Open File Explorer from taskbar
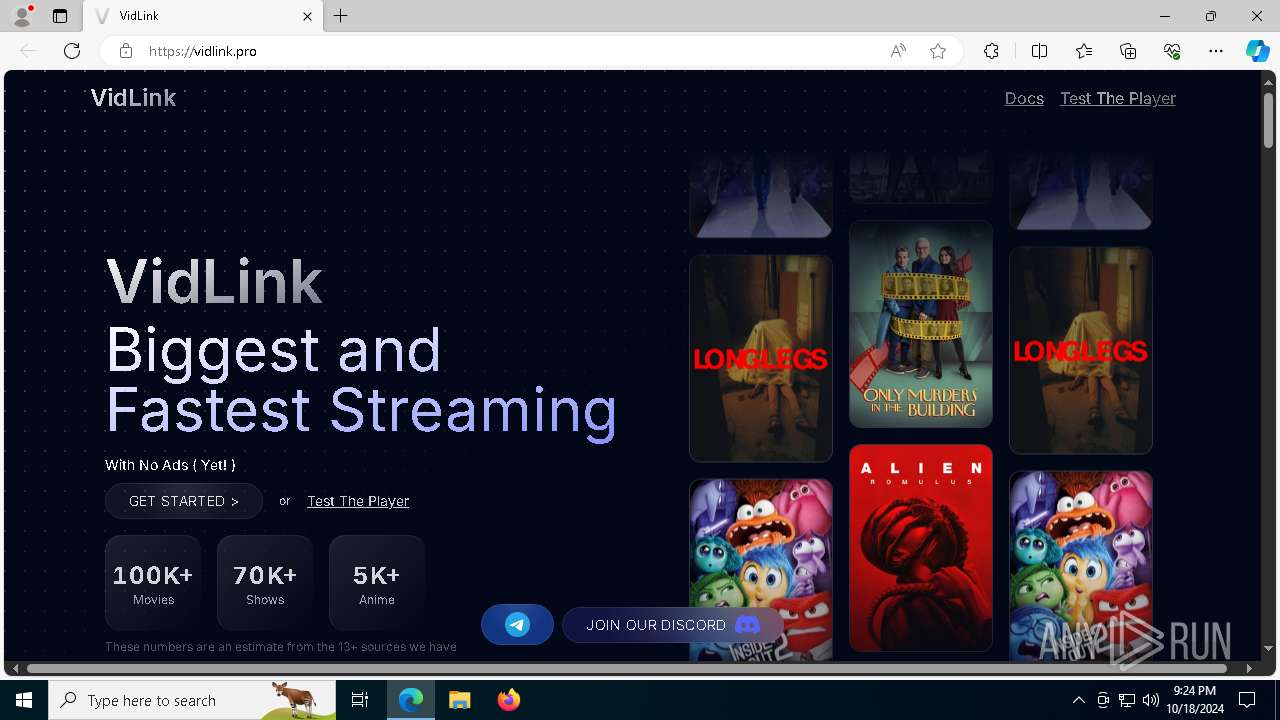1280x720 pixels. click(459, 700)
